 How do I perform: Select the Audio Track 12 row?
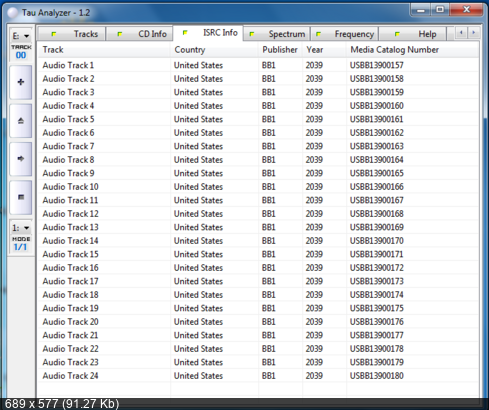pyautogui.click(x=258, y=214)
